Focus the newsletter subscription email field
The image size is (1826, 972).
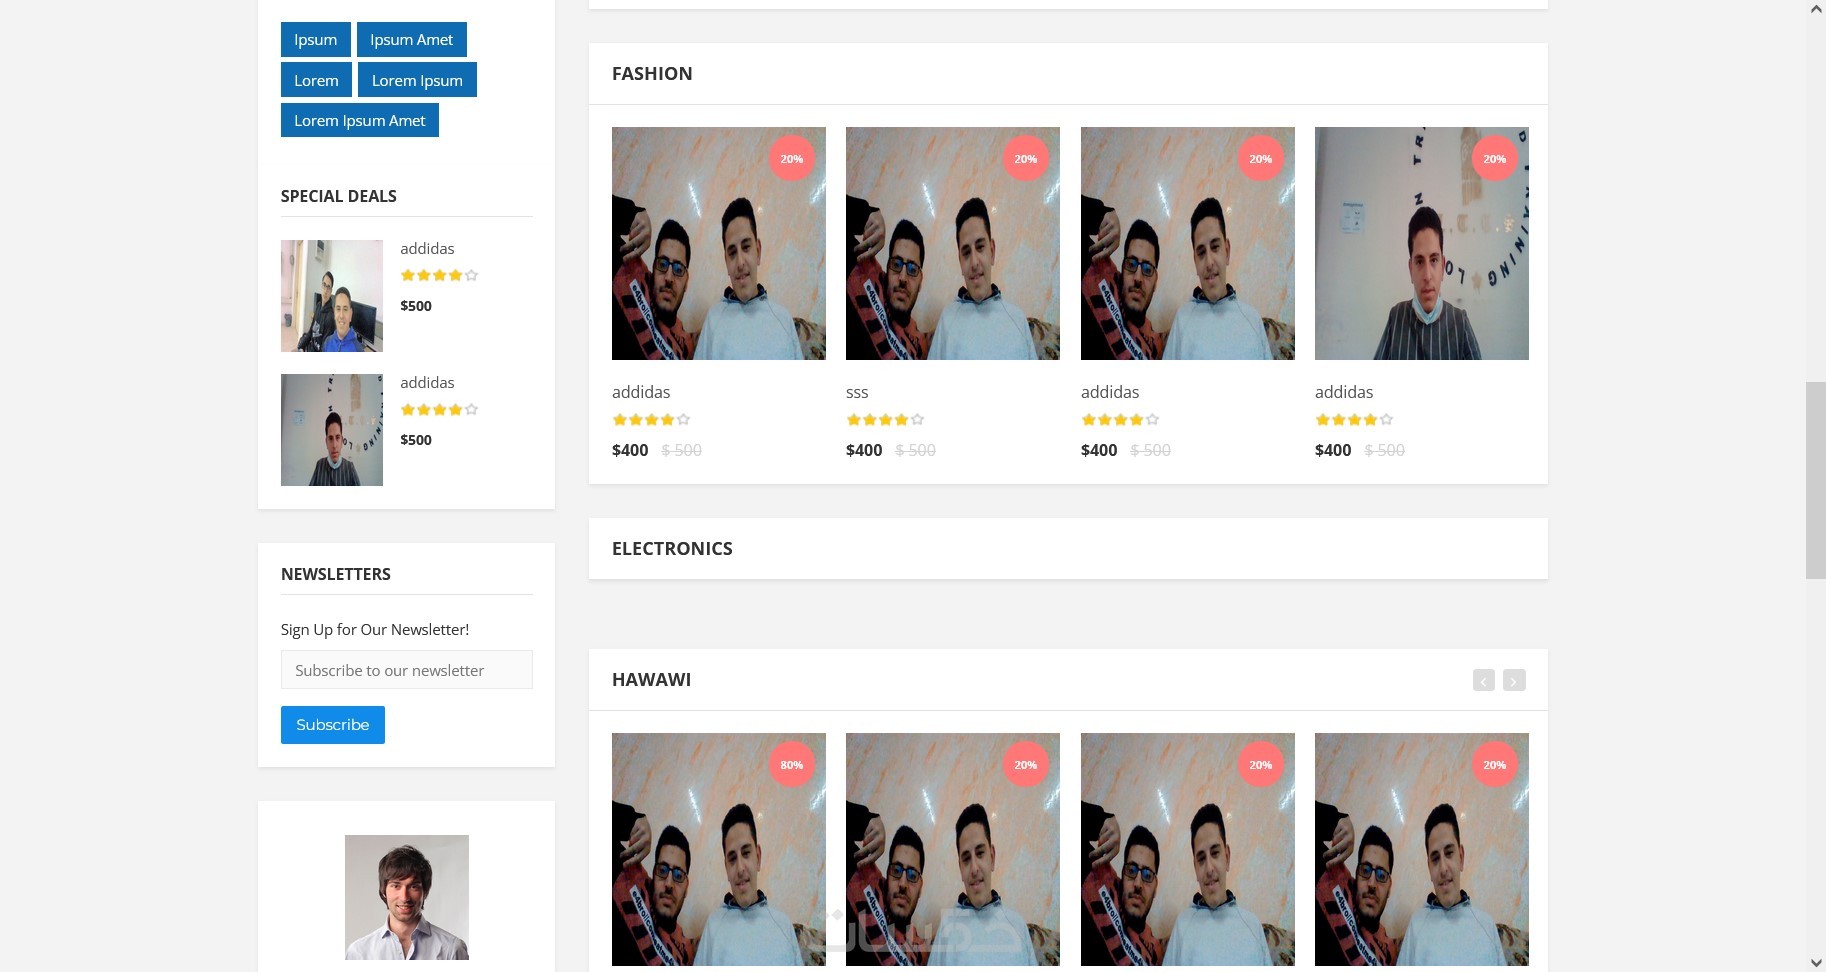click(407, 670)
